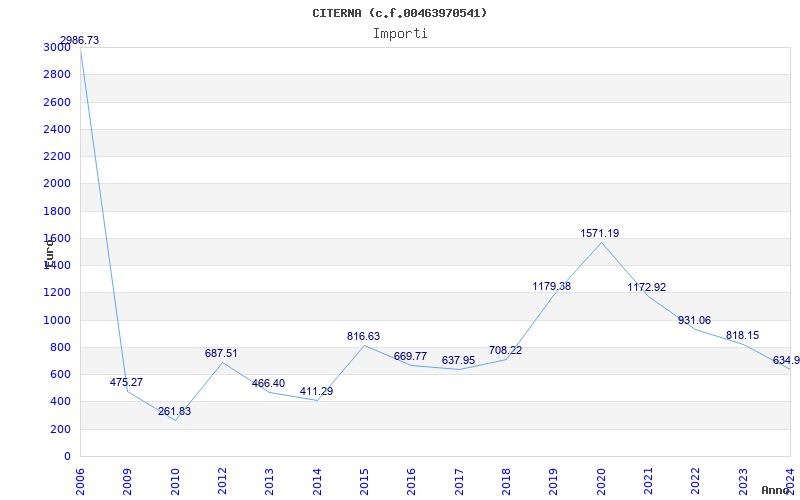
Task: Click the 411.29 value label
Action: tap(316, 391)
